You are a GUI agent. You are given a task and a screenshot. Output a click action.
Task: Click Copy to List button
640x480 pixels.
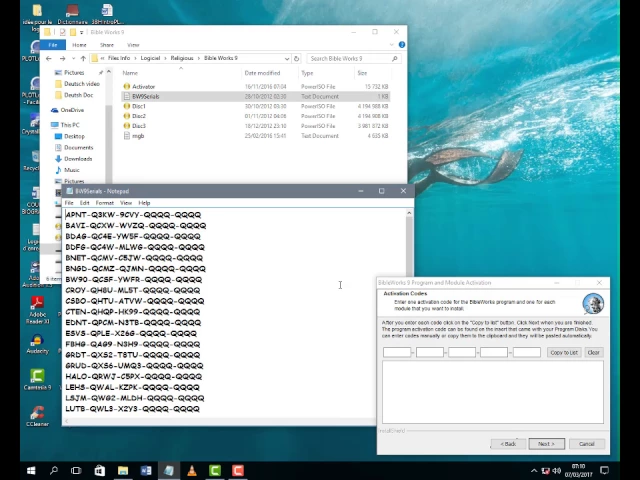(564, 353)
